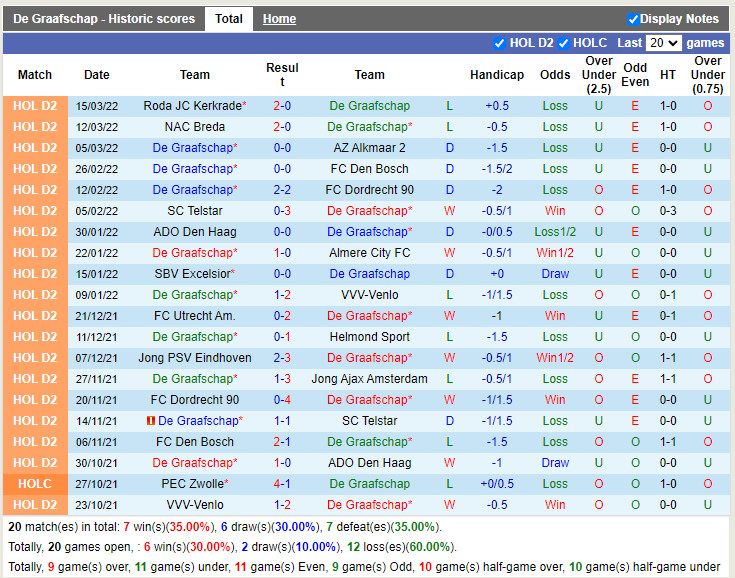Viewport: 735px width, 578px height.
Task: Click Jong Ajax Amsterdam team name
Action: click(369, 379)
